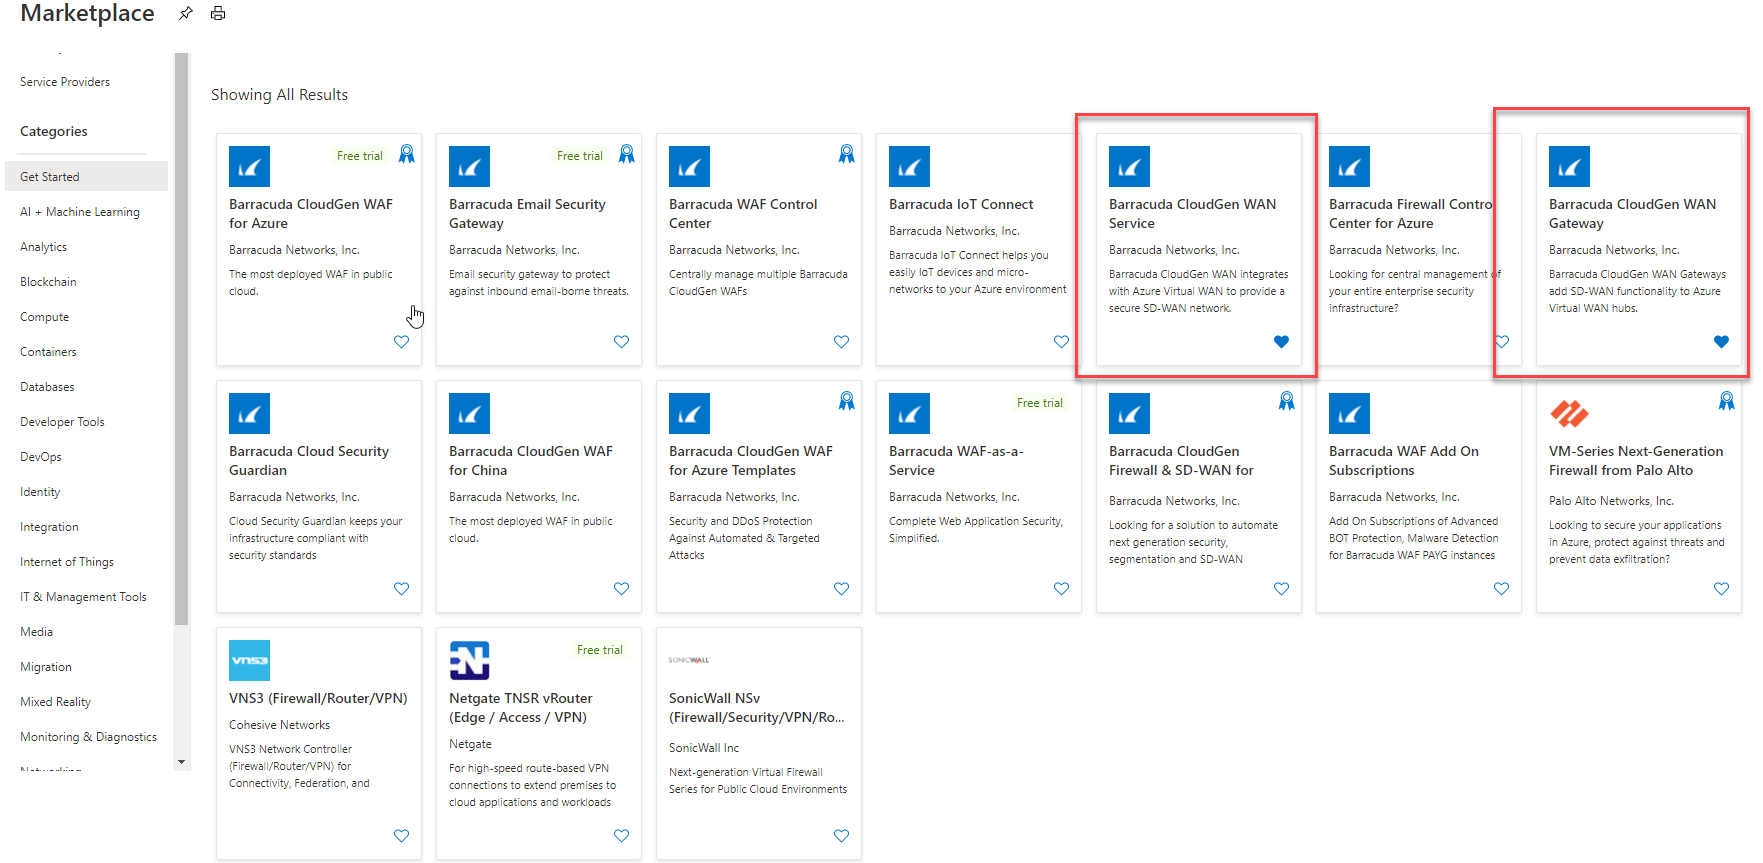Select Migration category
Screen dimensions: 1763x863
(46, 667)
